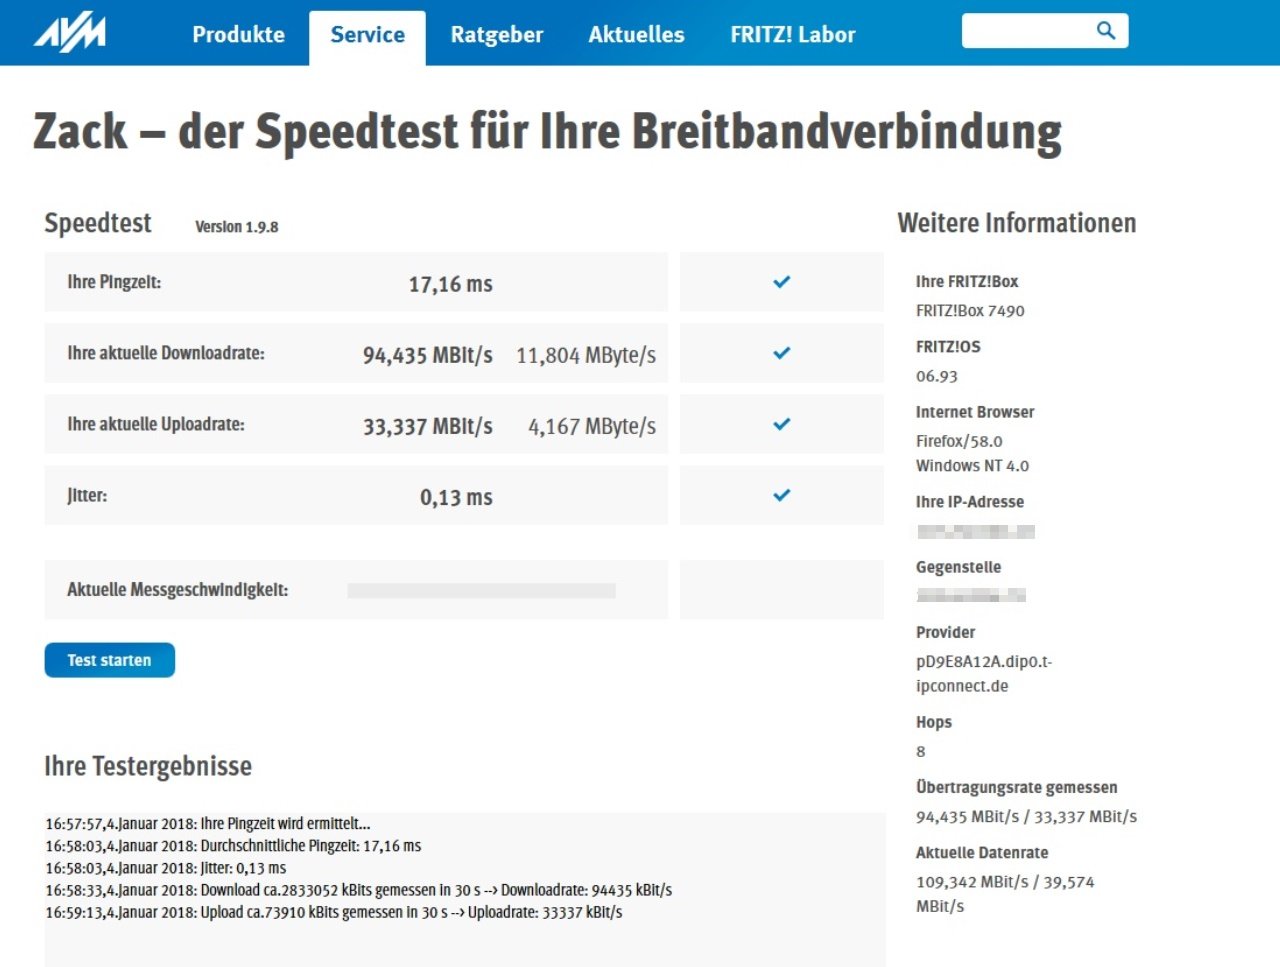Click the AVM logo
Viewport: 1280px width, 967px height.
click(70, 33)
